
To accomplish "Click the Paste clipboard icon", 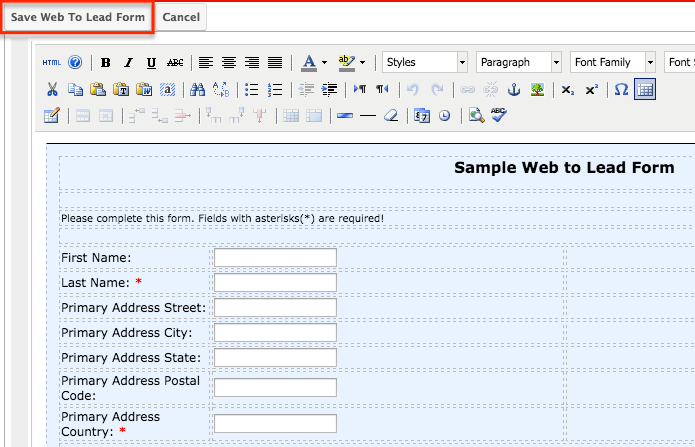I will click(x=98, y=90).
